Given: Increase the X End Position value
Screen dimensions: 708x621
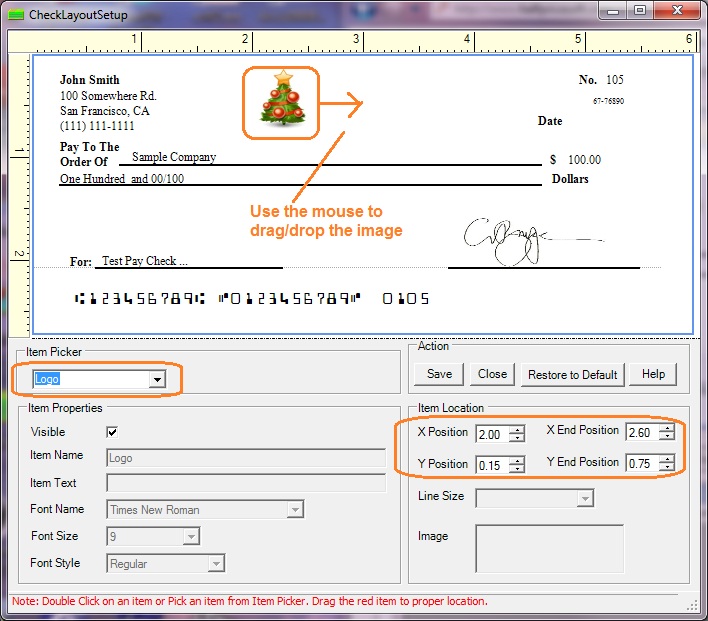Looking at the screenshot, I should 666,428.
